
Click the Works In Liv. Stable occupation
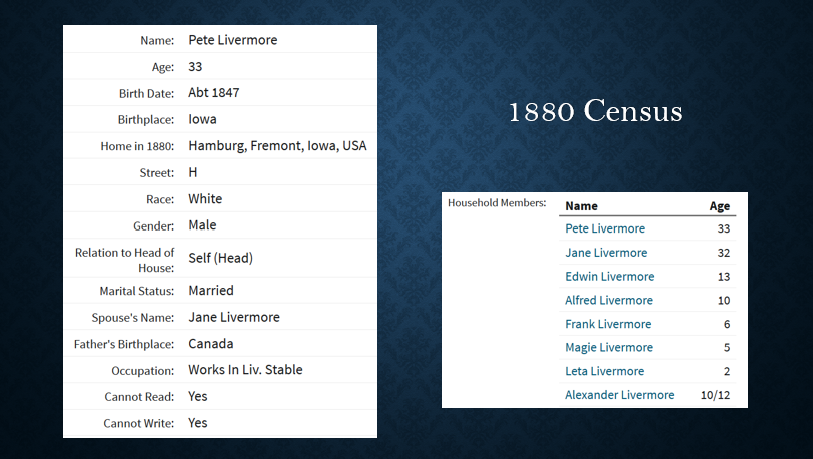tap(245, 370)
